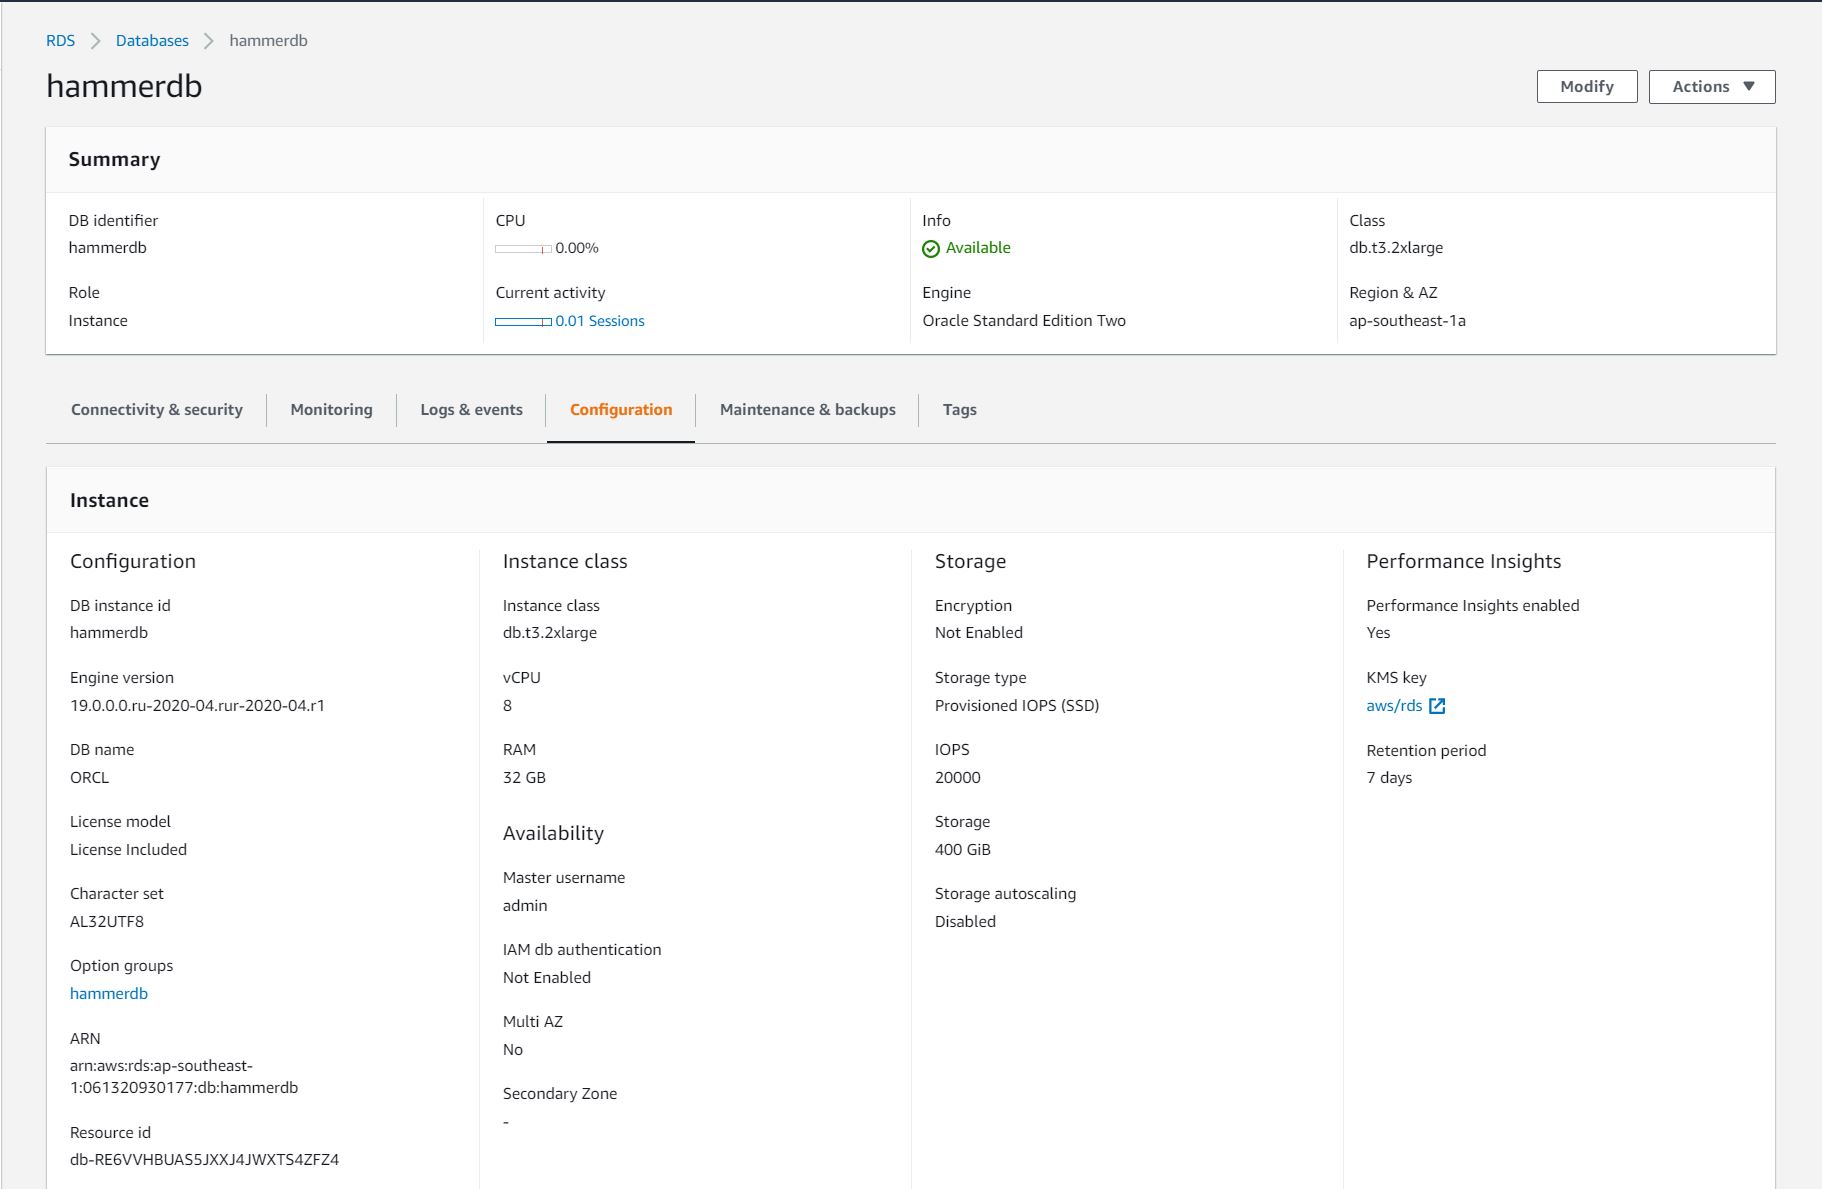Image resolution: width=1822 pixels, height=1189 pixels.
Task: Open the aws/rds KMS key link
Action: (1394, 706)
